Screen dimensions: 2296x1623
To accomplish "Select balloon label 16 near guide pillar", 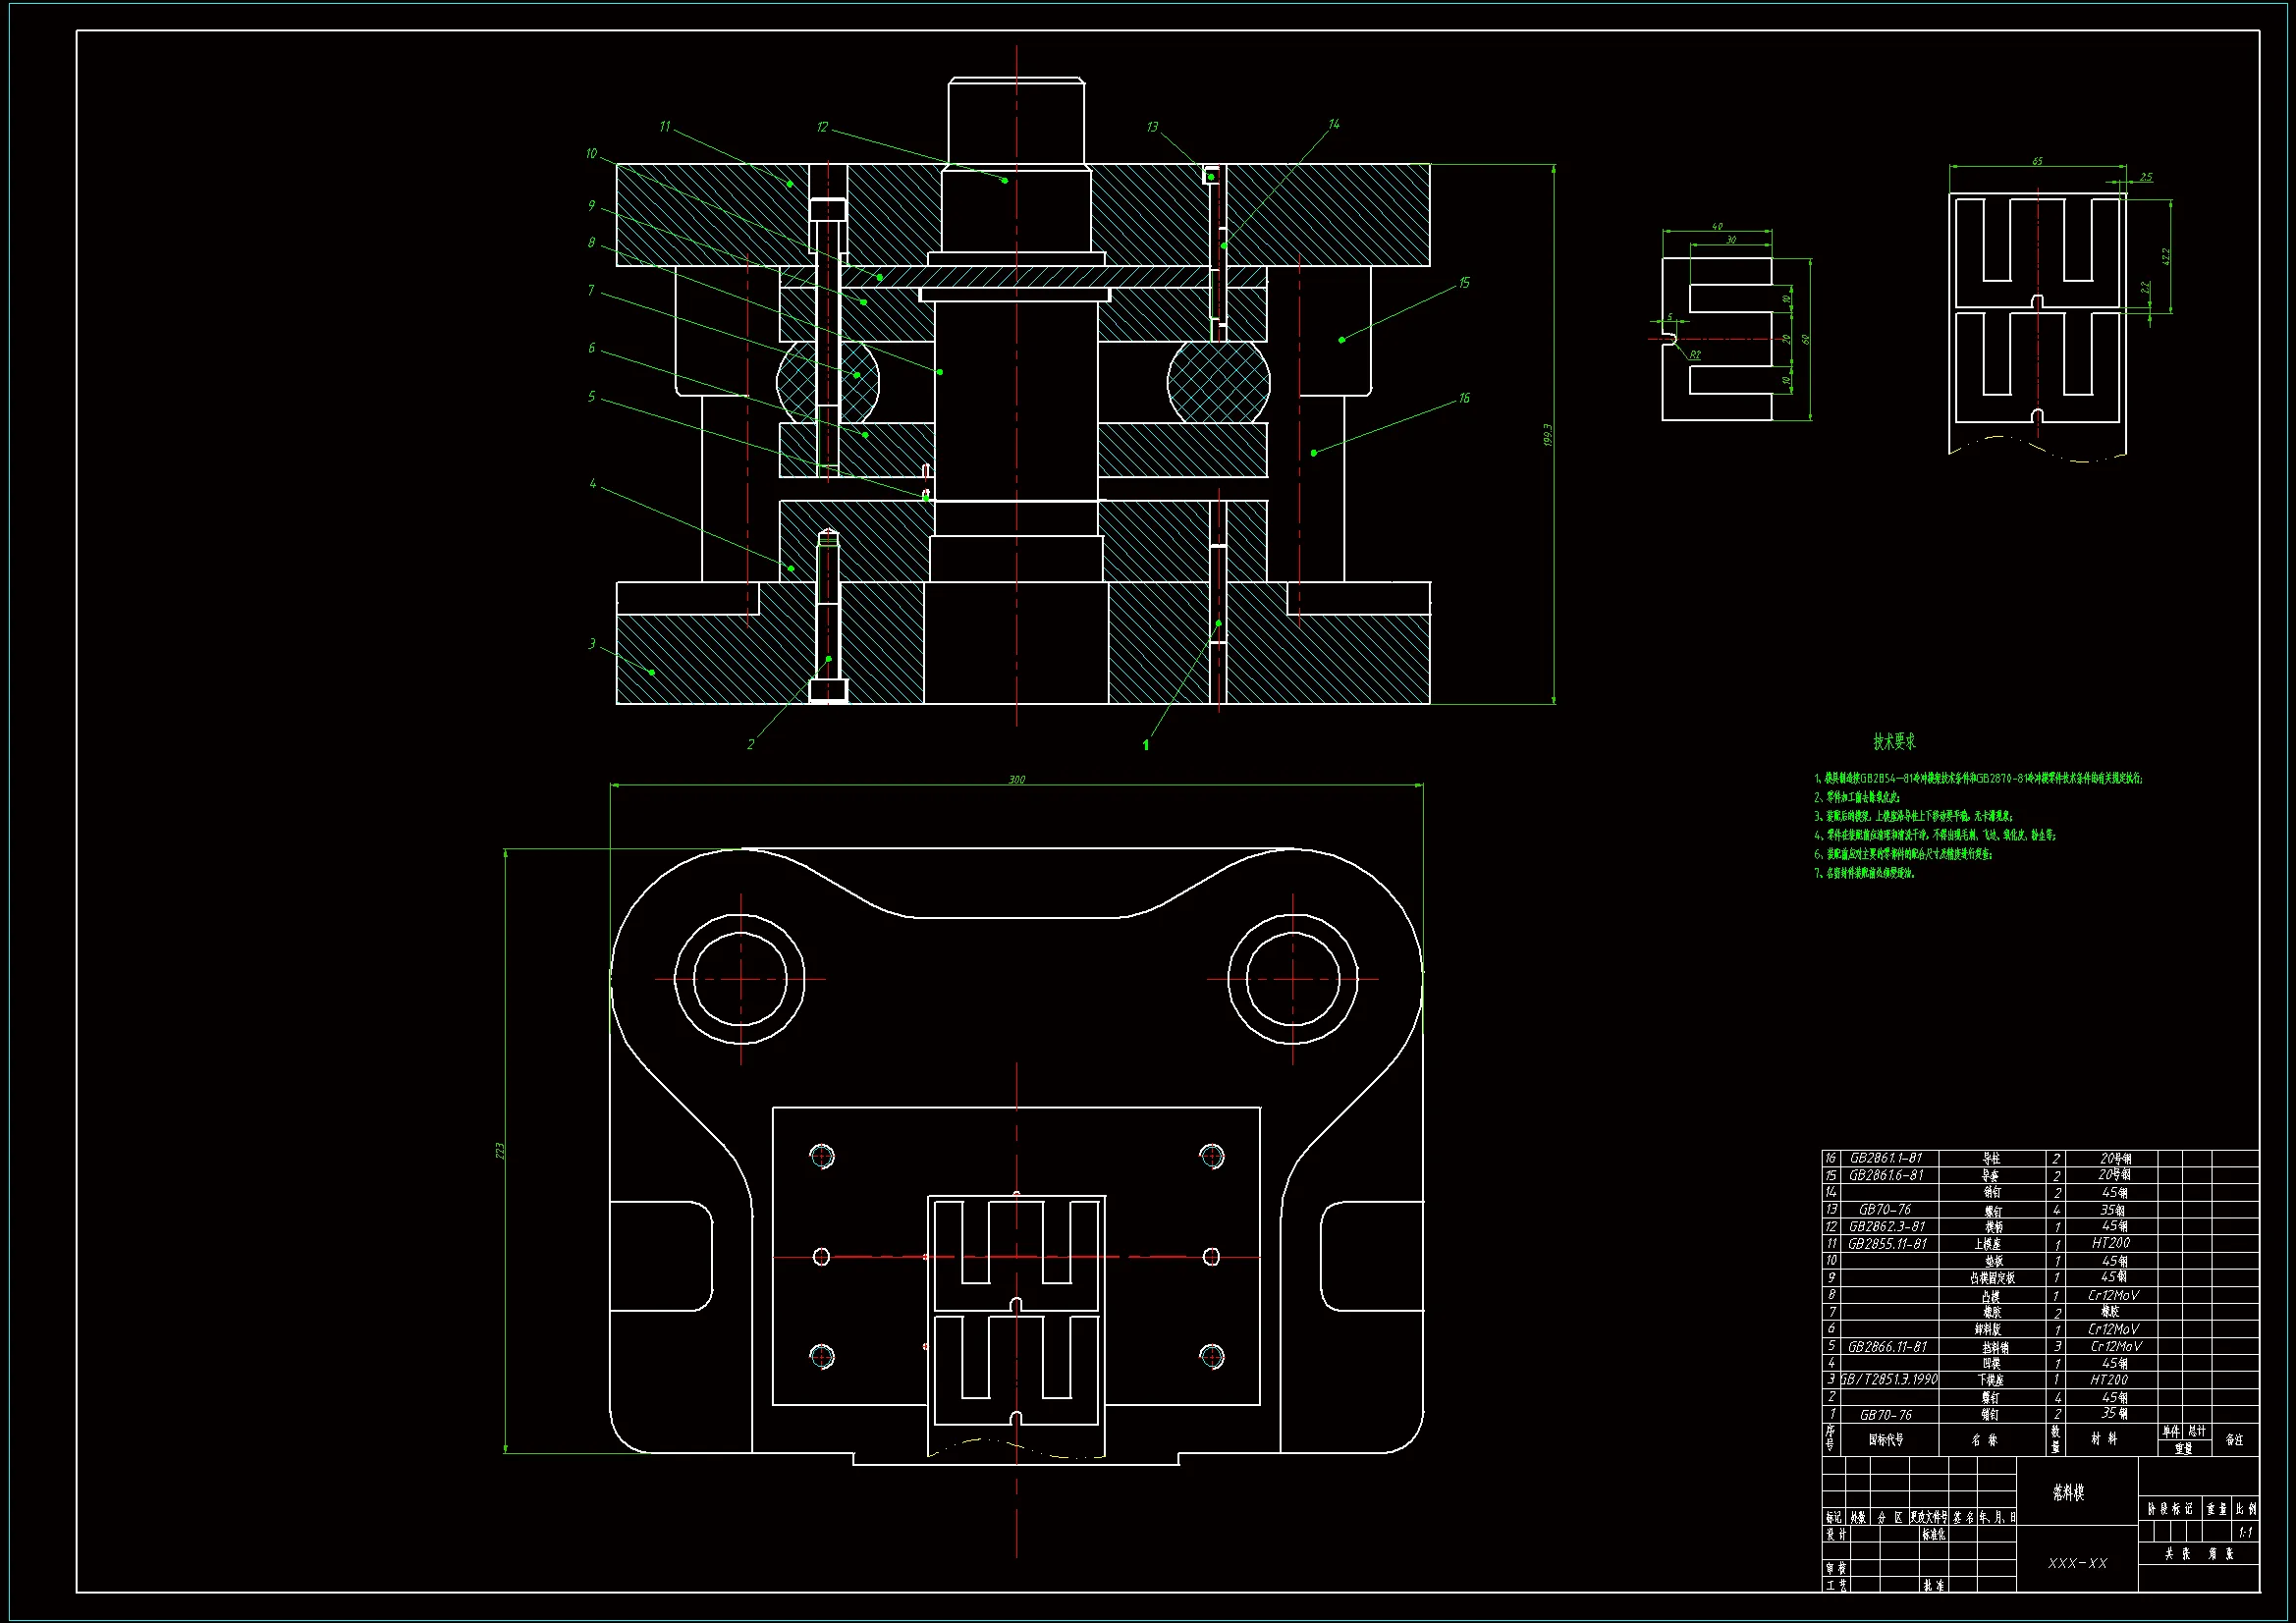I will [1464, 399].
